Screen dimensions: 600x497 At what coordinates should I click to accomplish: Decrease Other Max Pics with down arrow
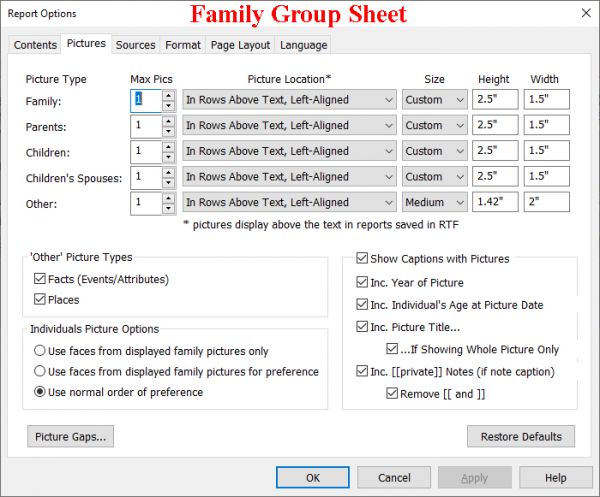pyautogui.click(x=168, y=207)
